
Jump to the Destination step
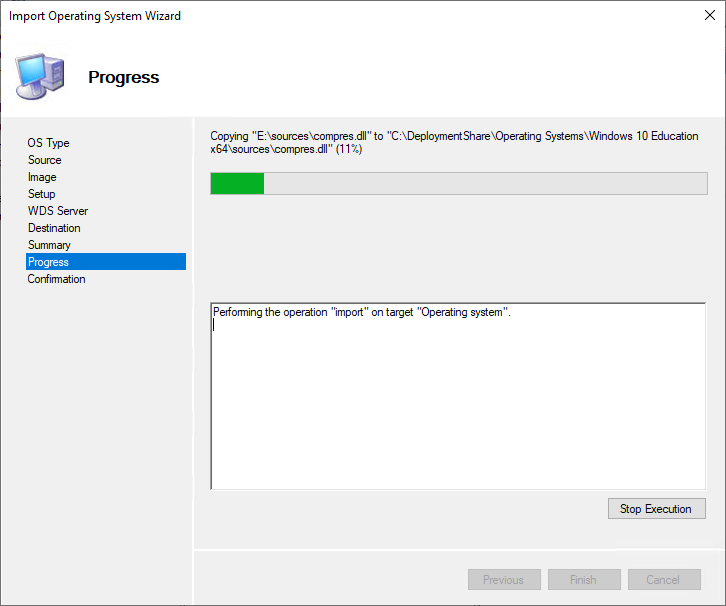click(54, 228)
